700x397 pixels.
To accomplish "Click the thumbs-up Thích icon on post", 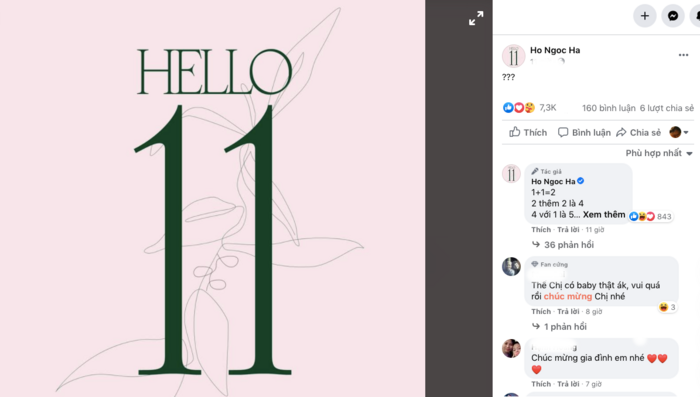I will point(515,132).
